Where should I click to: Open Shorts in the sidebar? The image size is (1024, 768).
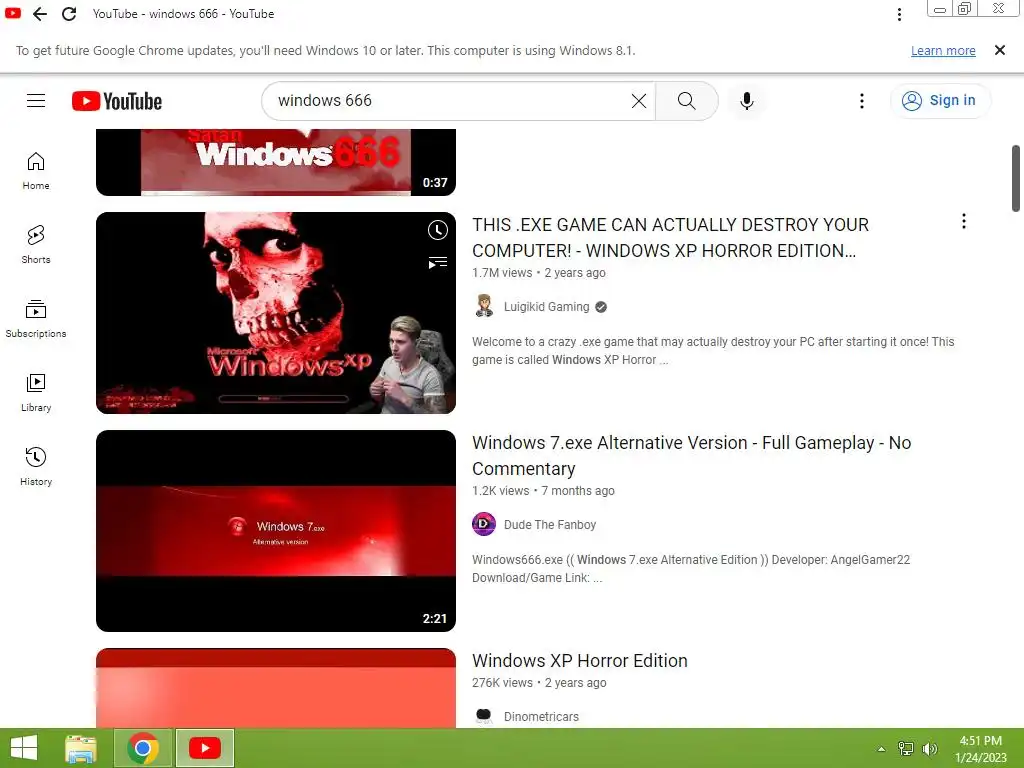point(36,244)
